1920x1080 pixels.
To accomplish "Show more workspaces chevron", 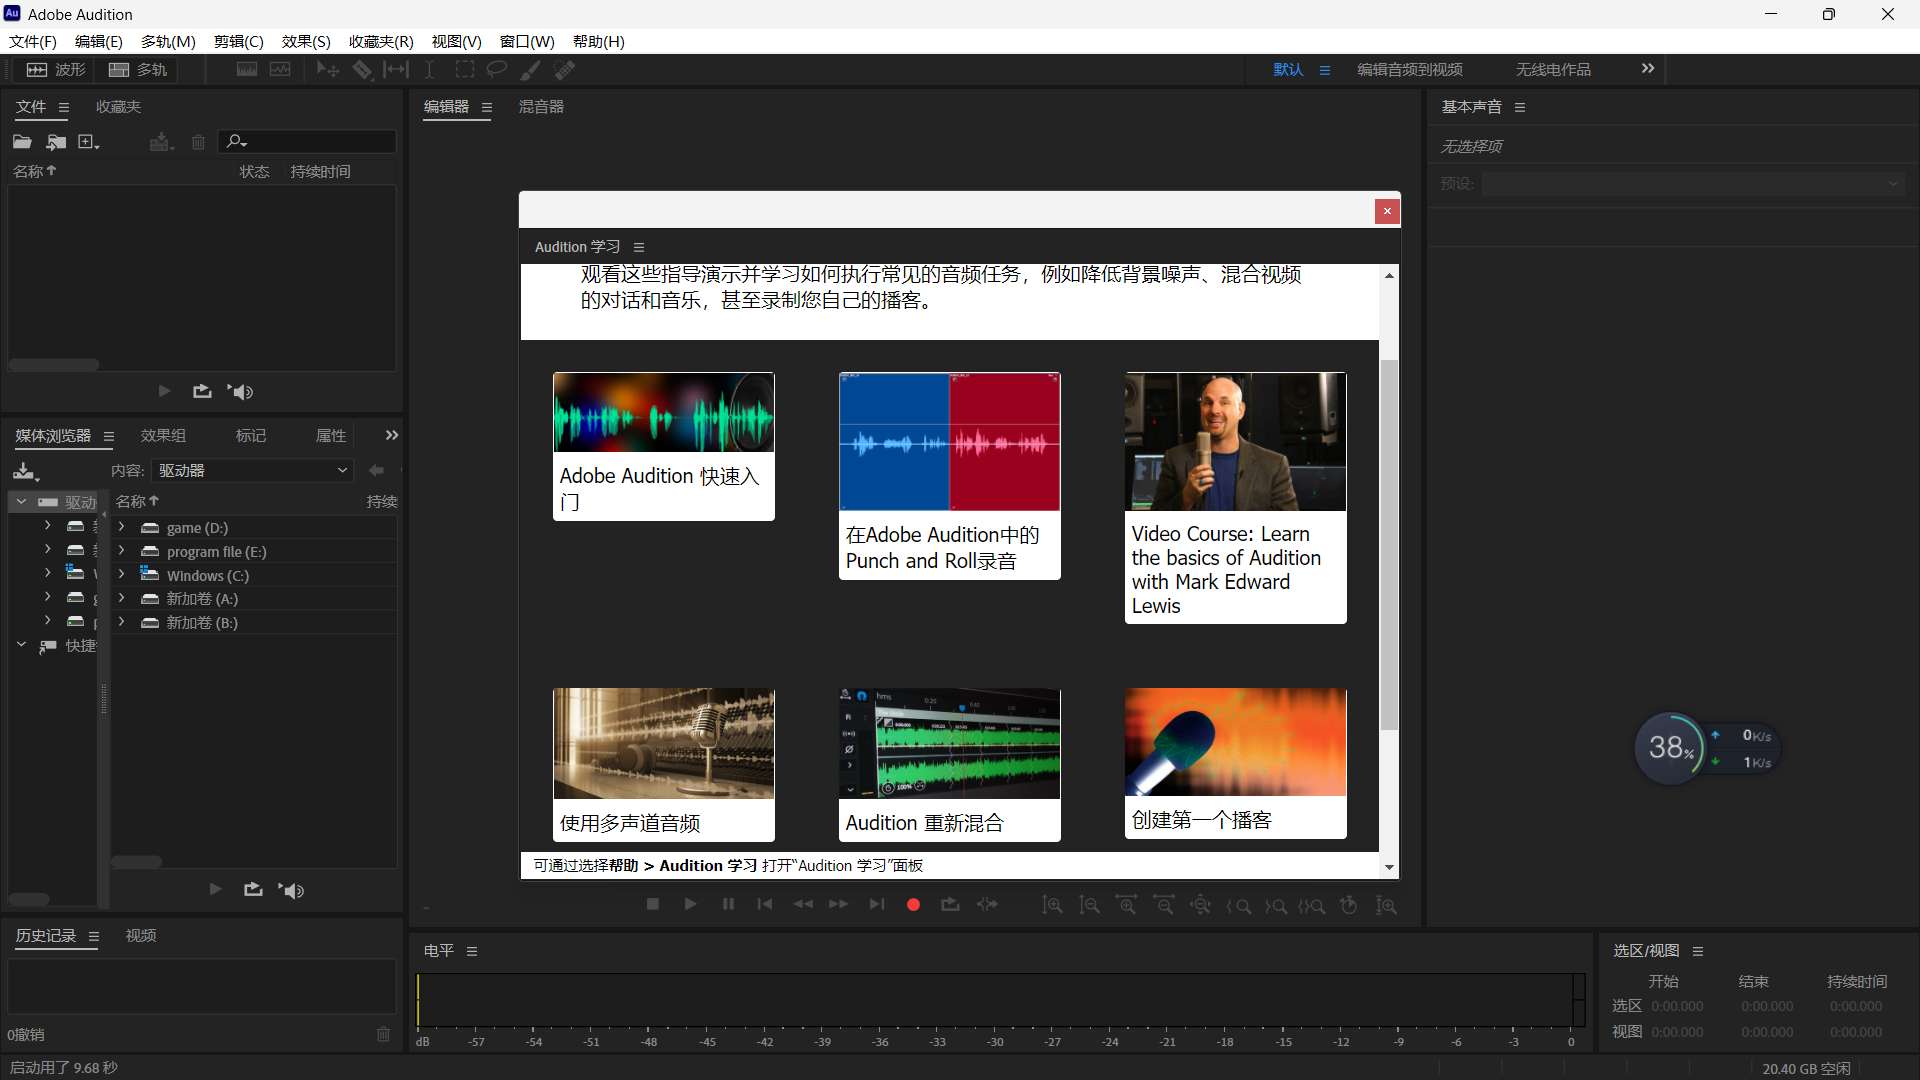I will (x=1648, y=68).
